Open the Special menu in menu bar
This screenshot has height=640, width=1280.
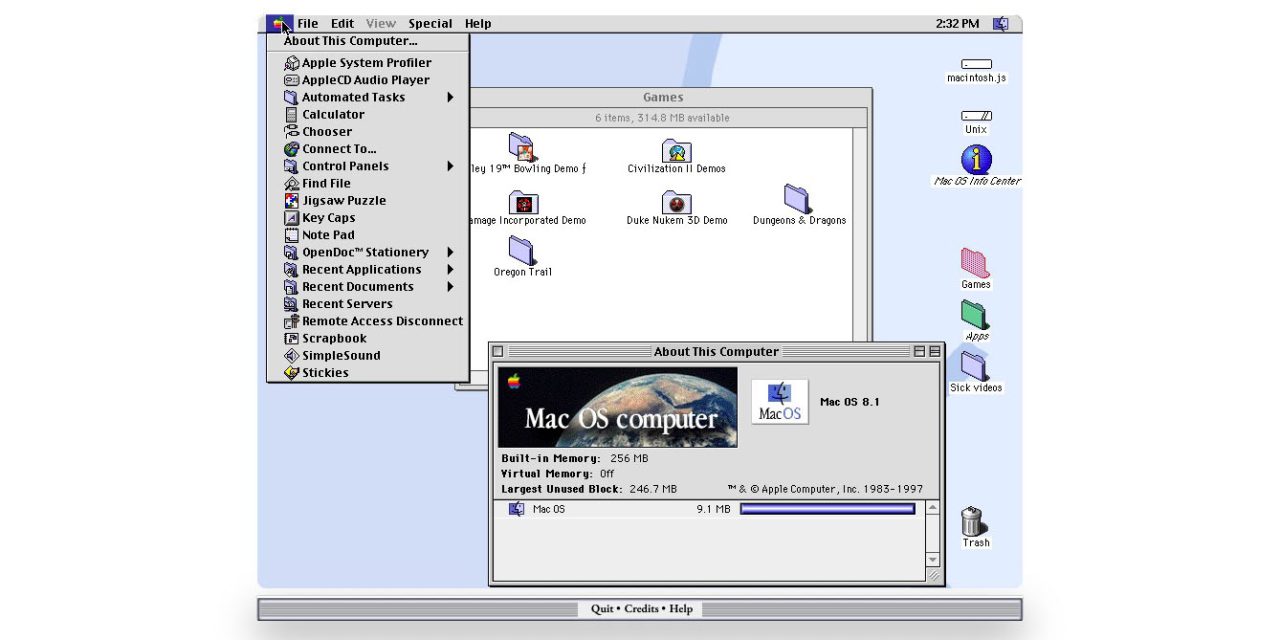[x=430, y=24]
